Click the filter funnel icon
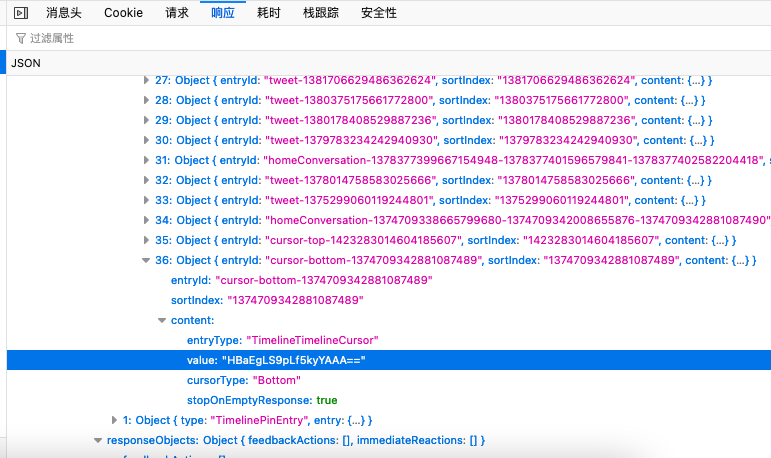 pyautogui.click(x=19, y=38)
